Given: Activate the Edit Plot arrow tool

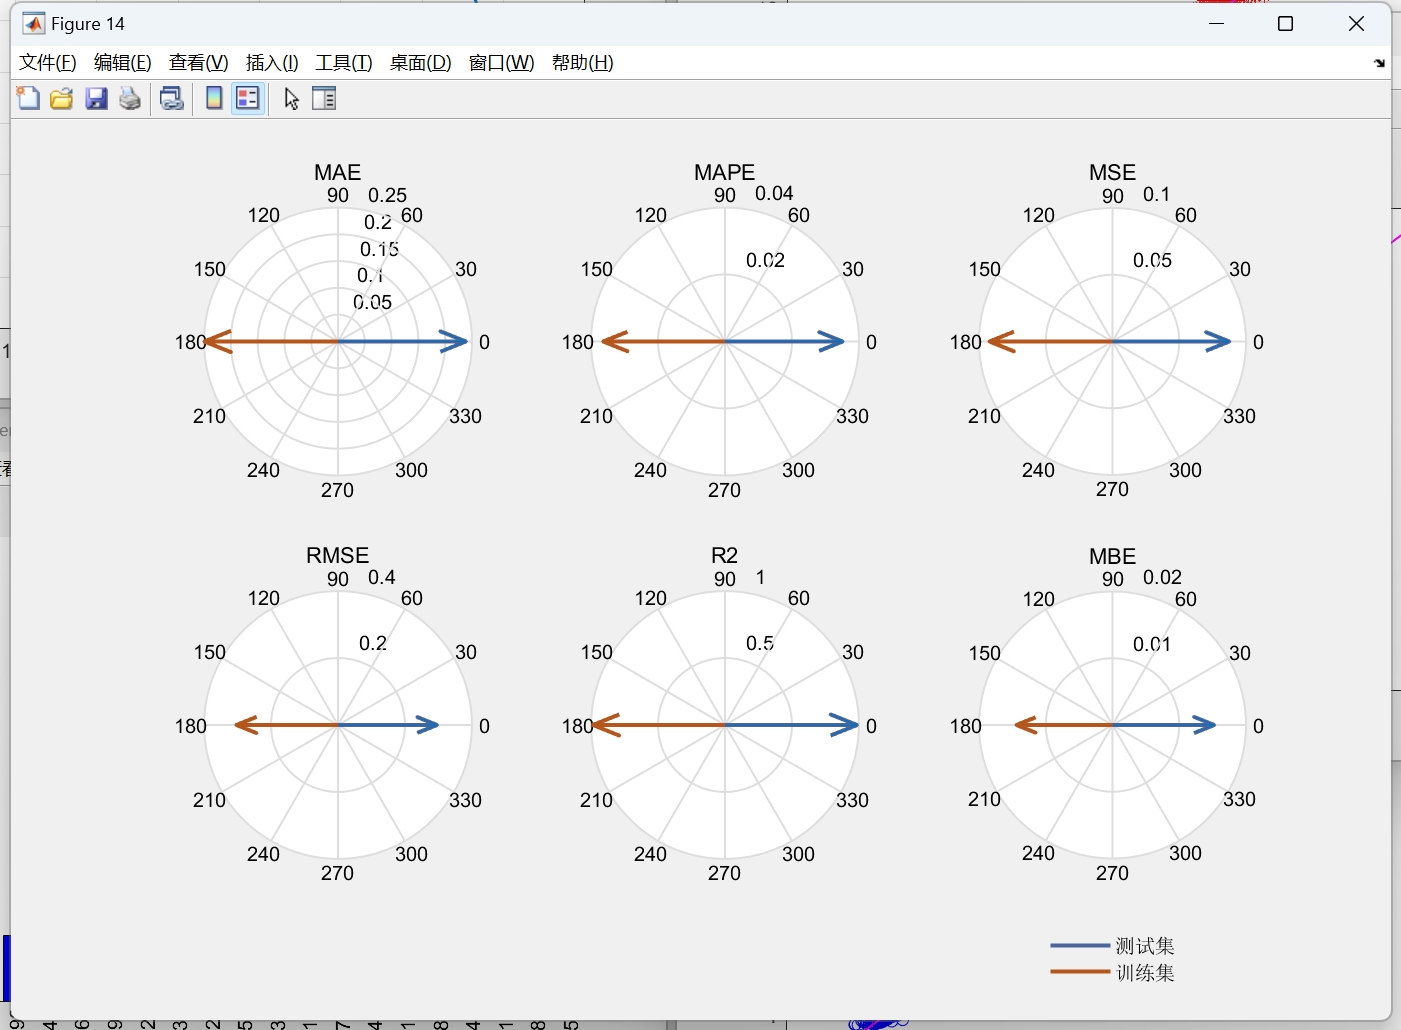Looking at the screenshot, I should click(x=291, y=98).
